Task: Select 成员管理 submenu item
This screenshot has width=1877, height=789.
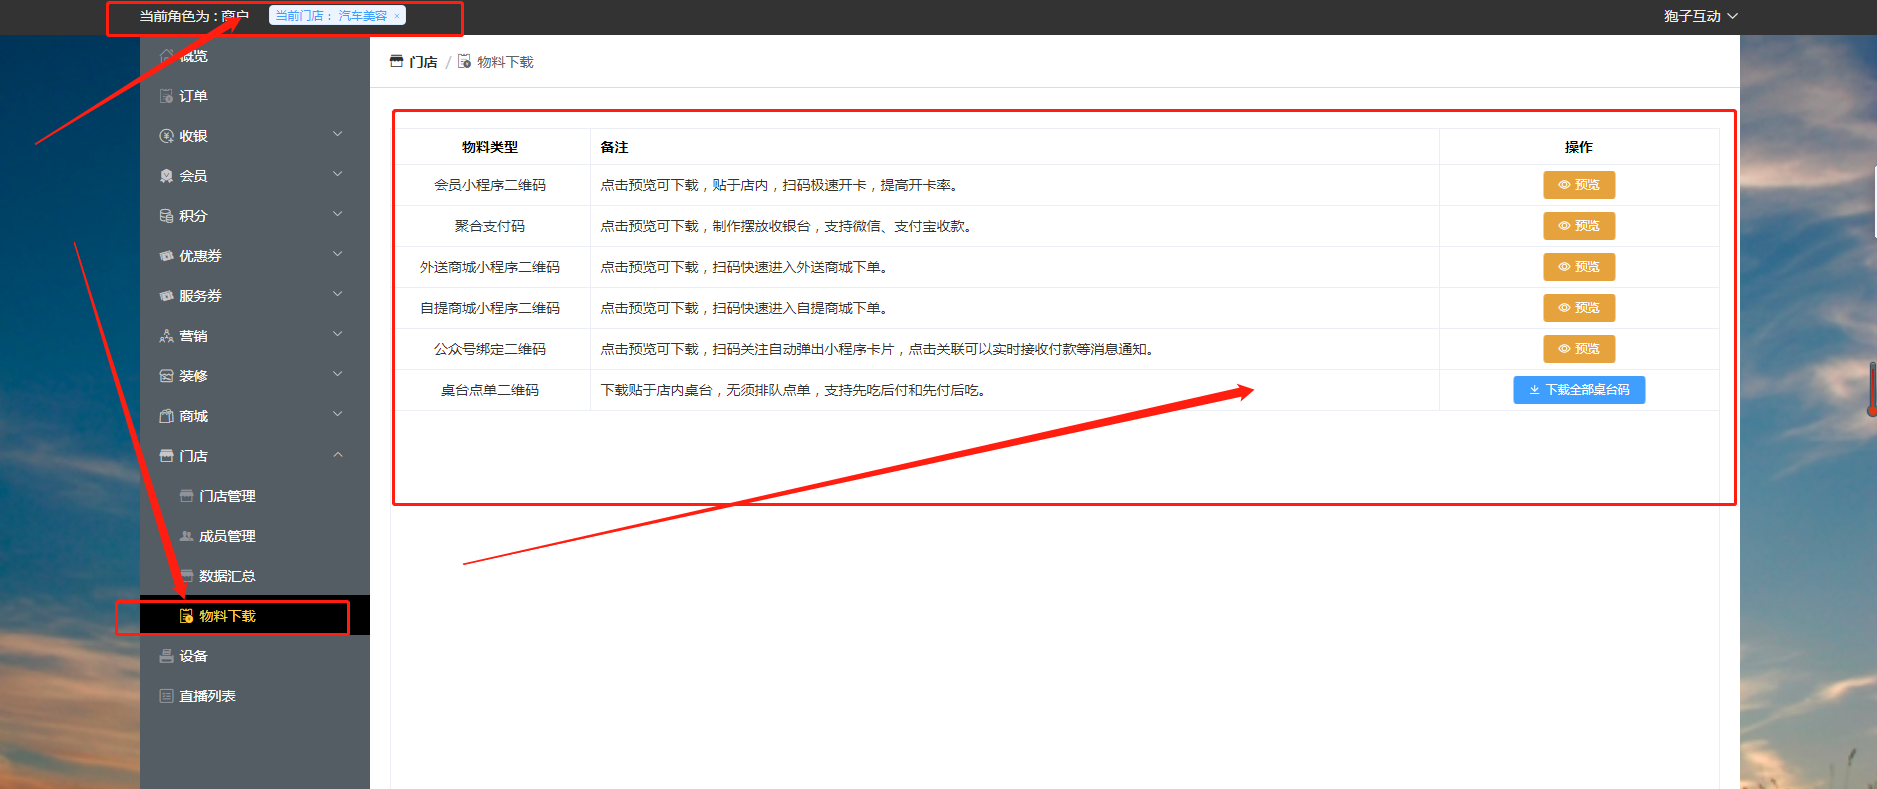Action: coord(255,536)
